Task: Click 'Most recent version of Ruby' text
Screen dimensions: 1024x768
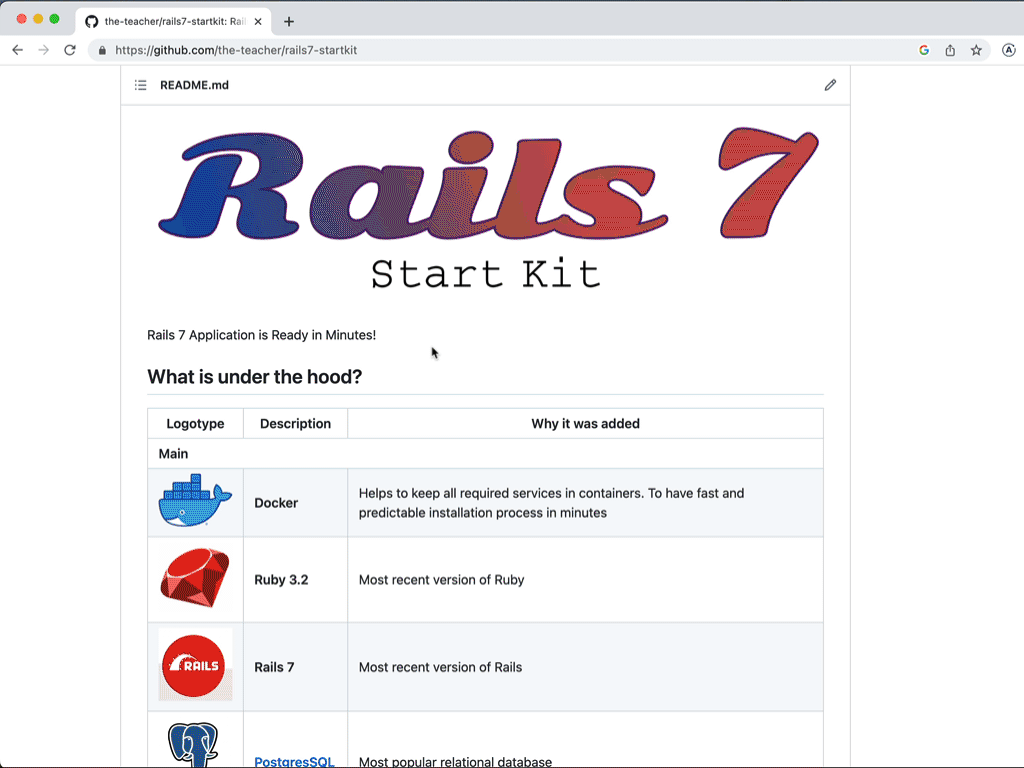Action: tap(441, 579)
